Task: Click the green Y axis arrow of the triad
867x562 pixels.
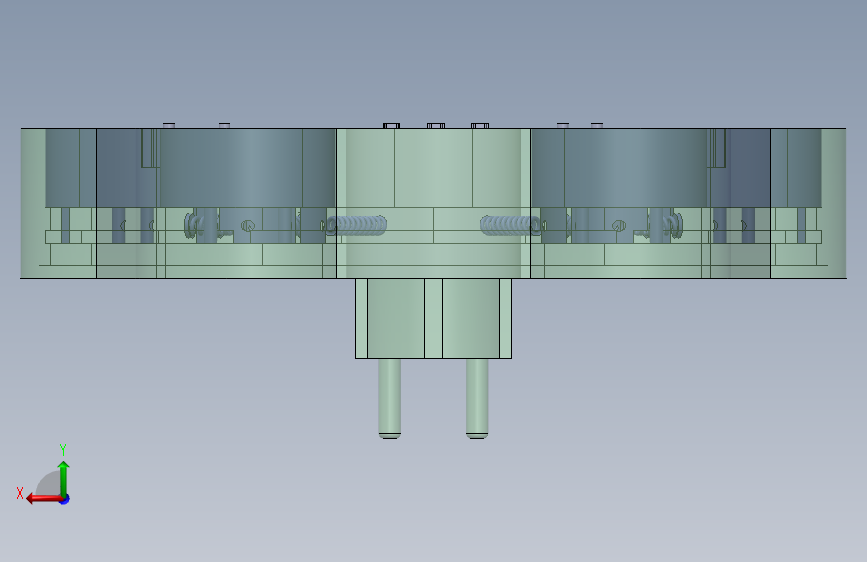Action: click(x=64, y=479)
